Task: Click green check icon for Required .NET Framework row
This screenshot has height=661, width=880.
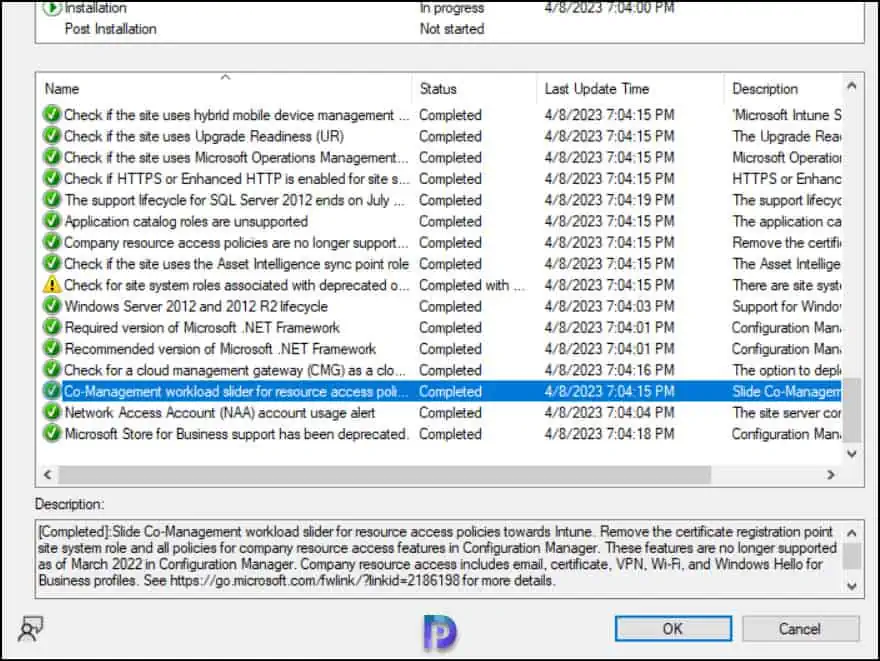Action: pos(52,328)
